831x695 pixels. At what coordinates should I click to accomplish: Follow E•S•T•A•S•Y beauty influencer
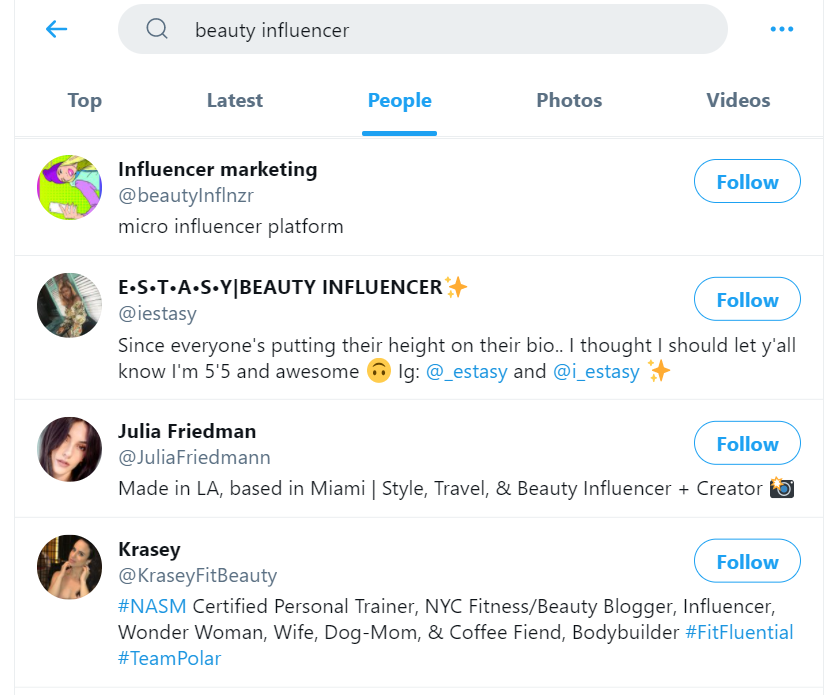pos(747,298)
